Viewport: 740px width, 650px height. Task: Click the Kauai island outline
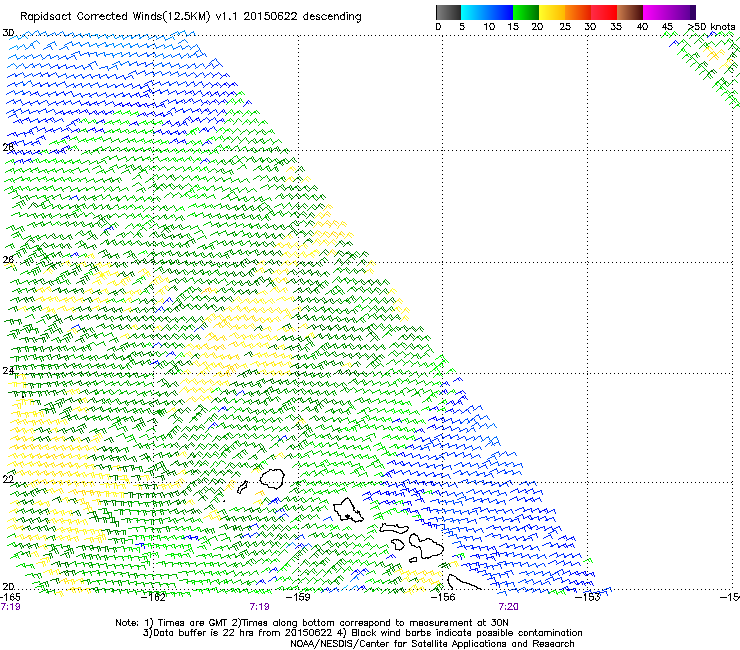click(272, 479)
